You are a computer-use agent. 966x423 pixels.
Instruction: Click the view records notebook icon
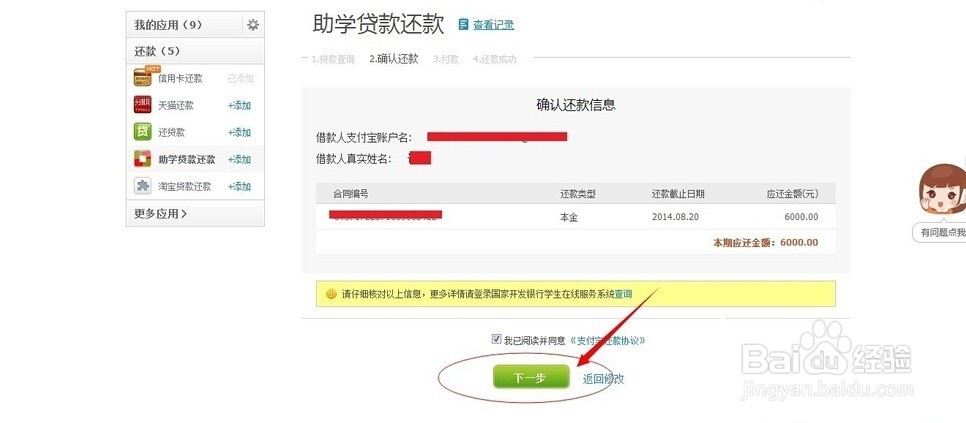464,25
